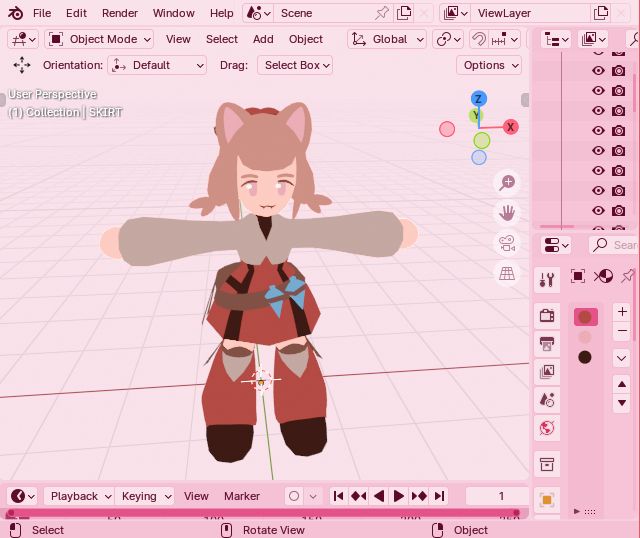The image size is (640, 538).
Task: Open the material slot specials chevron
Action: click(622, 358)
